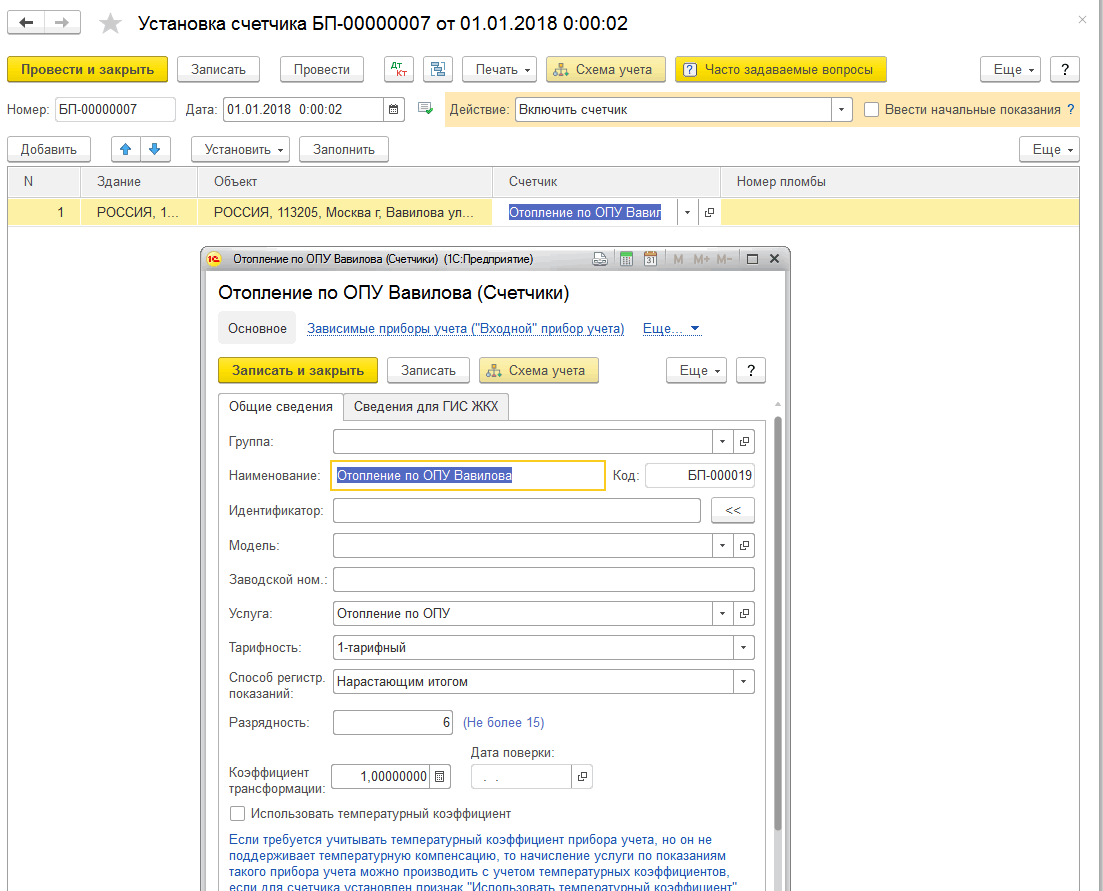This screenshot has height=891, width=1103.
Task: Open the Зависимые приборы учета link
Action: click(466, 328)
